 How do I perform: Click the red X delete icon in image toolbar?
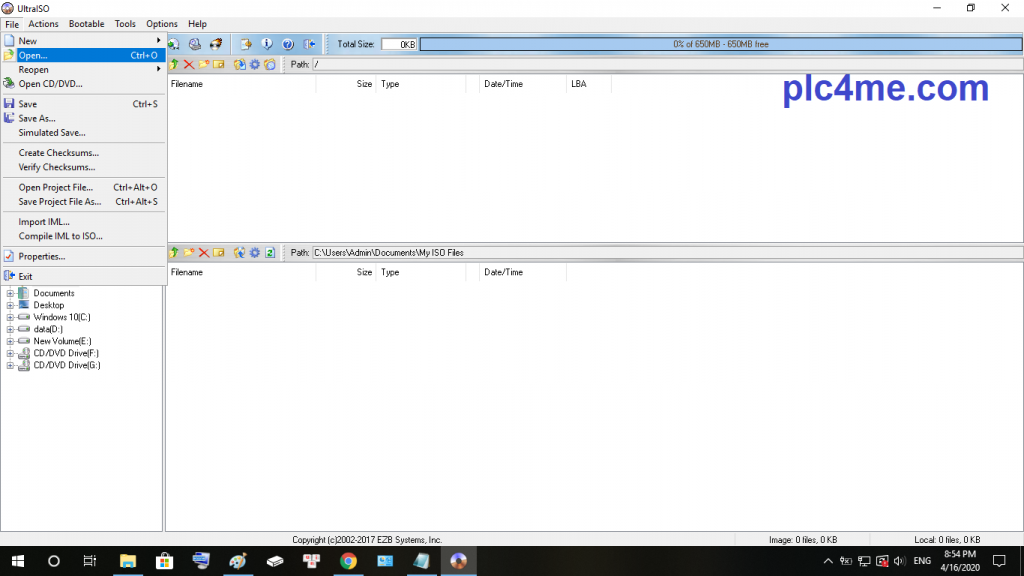189,65
